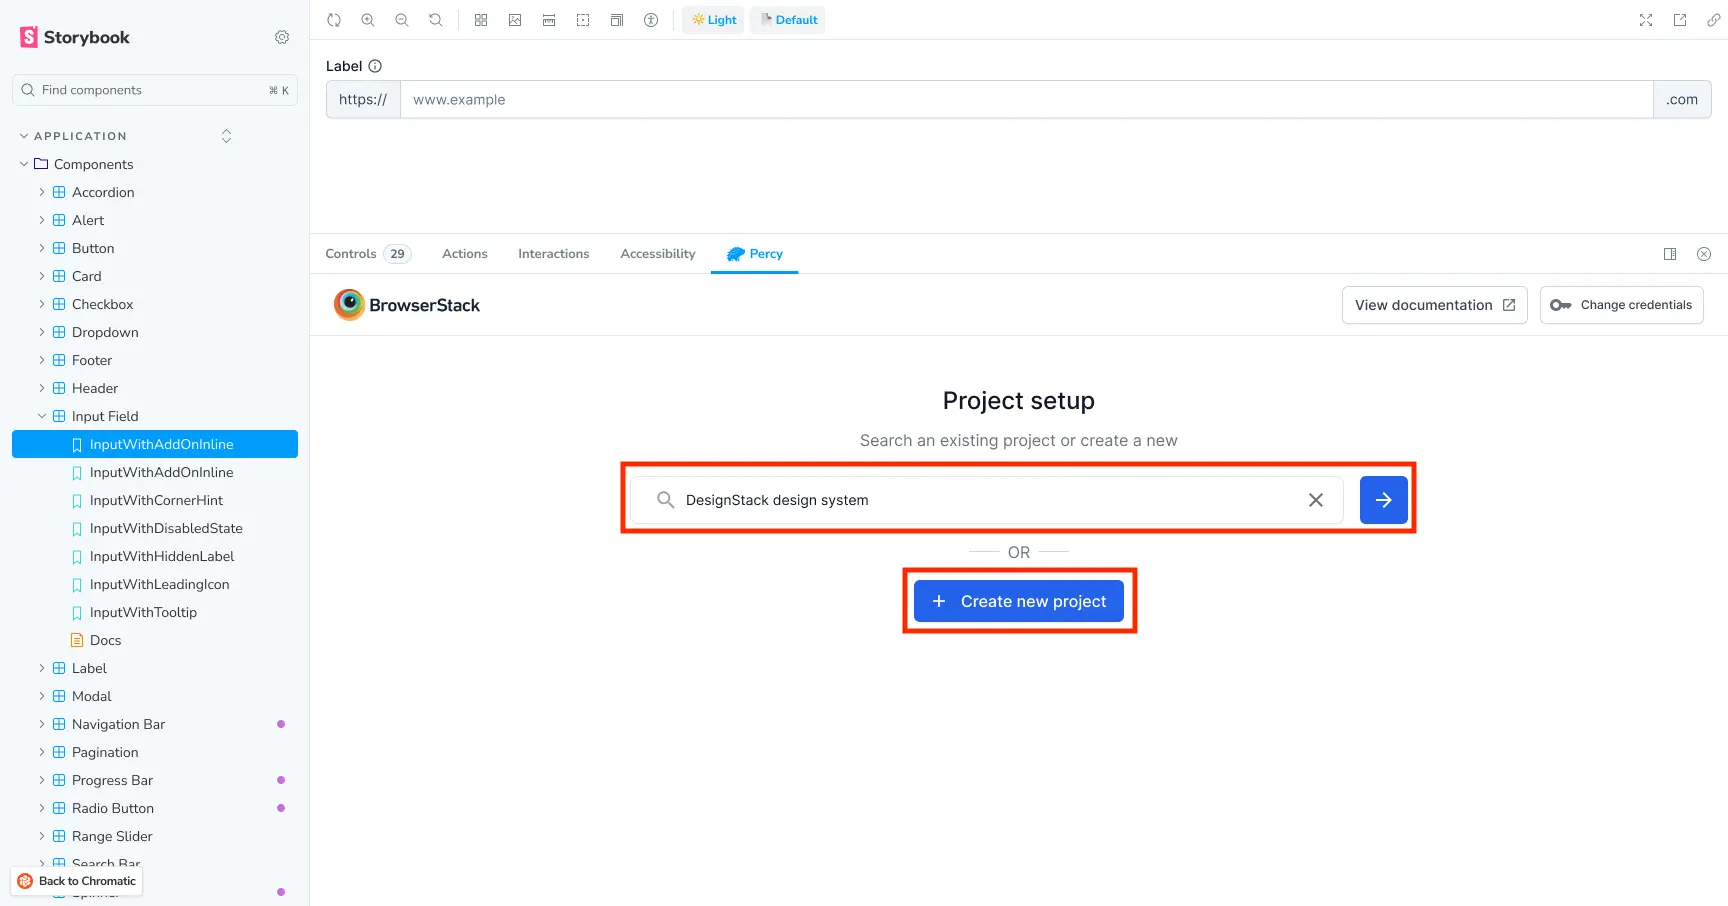Enable the measure tool
1728x906 pixels.
(x=549, y=19)
